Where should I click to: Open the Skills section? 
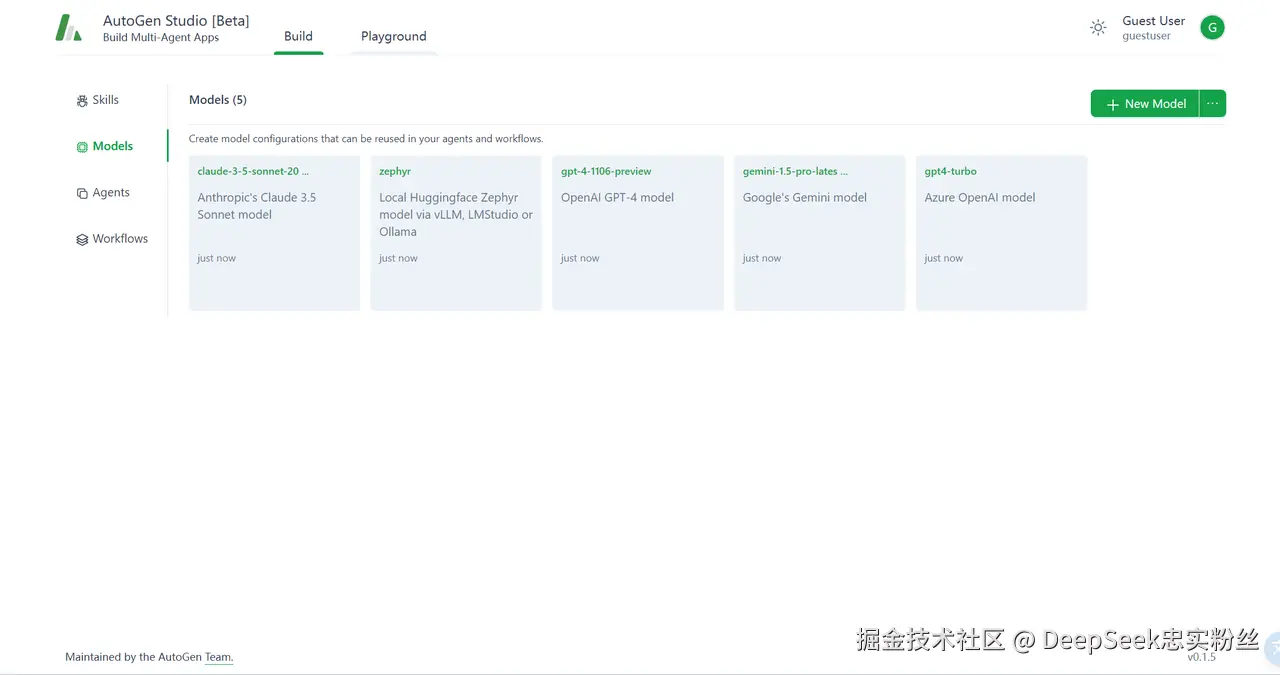point(106,100)
